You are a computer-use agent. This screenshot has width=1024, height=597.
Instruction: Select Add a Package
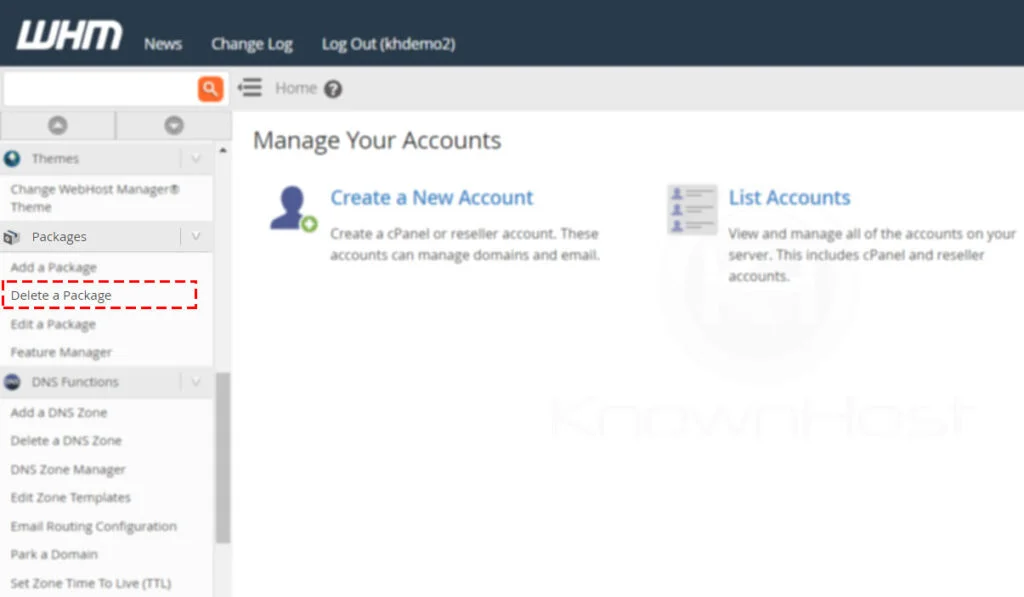point(54,267)
